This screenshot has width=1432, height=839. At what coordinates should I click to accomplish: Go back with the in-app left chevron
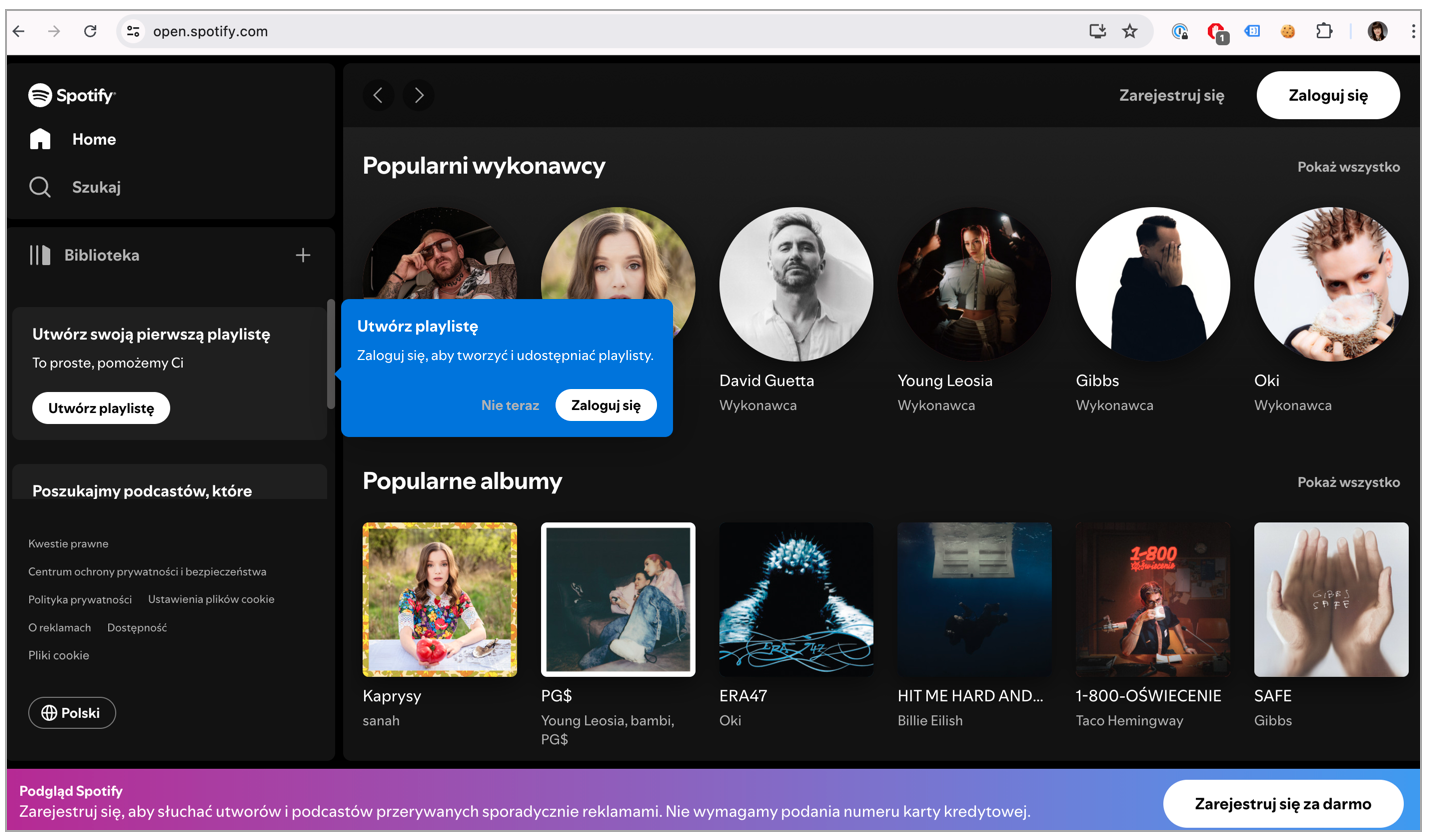(x=378, y=95)
